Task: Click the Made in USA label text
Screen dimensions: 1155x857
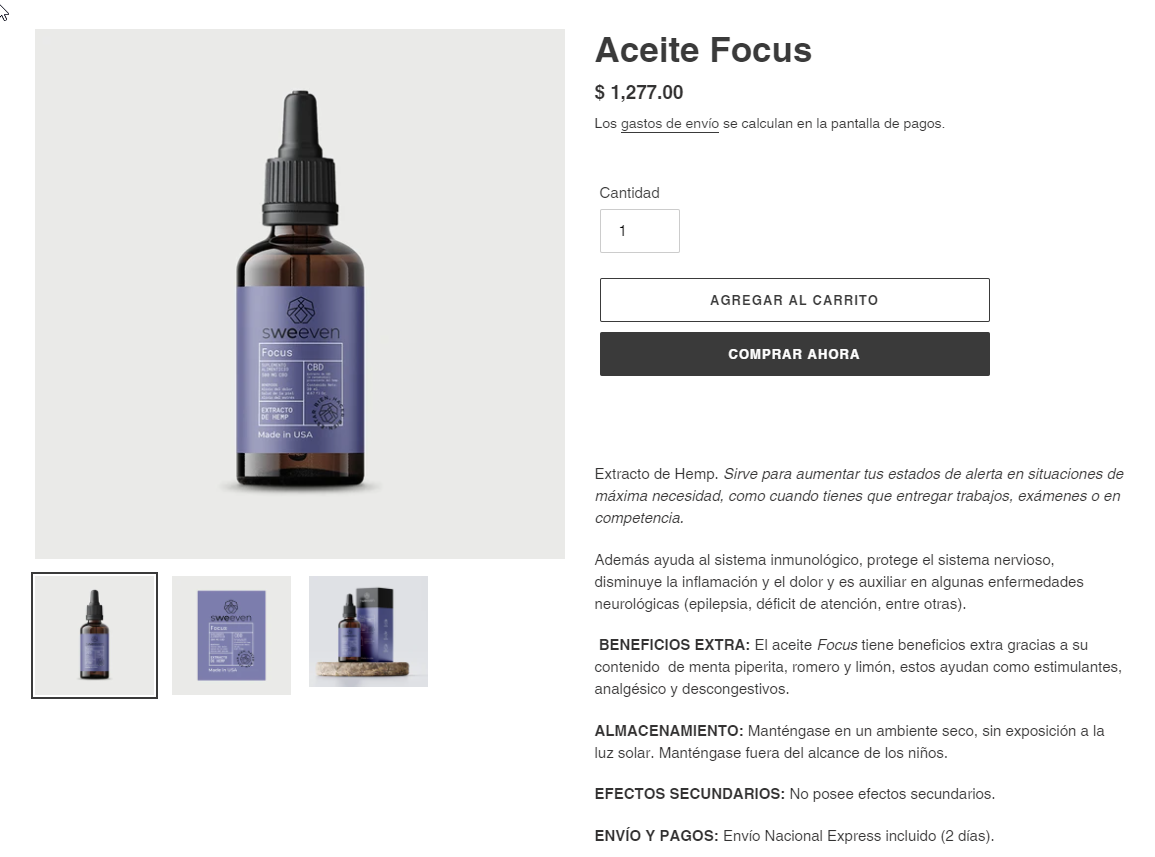Action: click(x=285, y=435)
